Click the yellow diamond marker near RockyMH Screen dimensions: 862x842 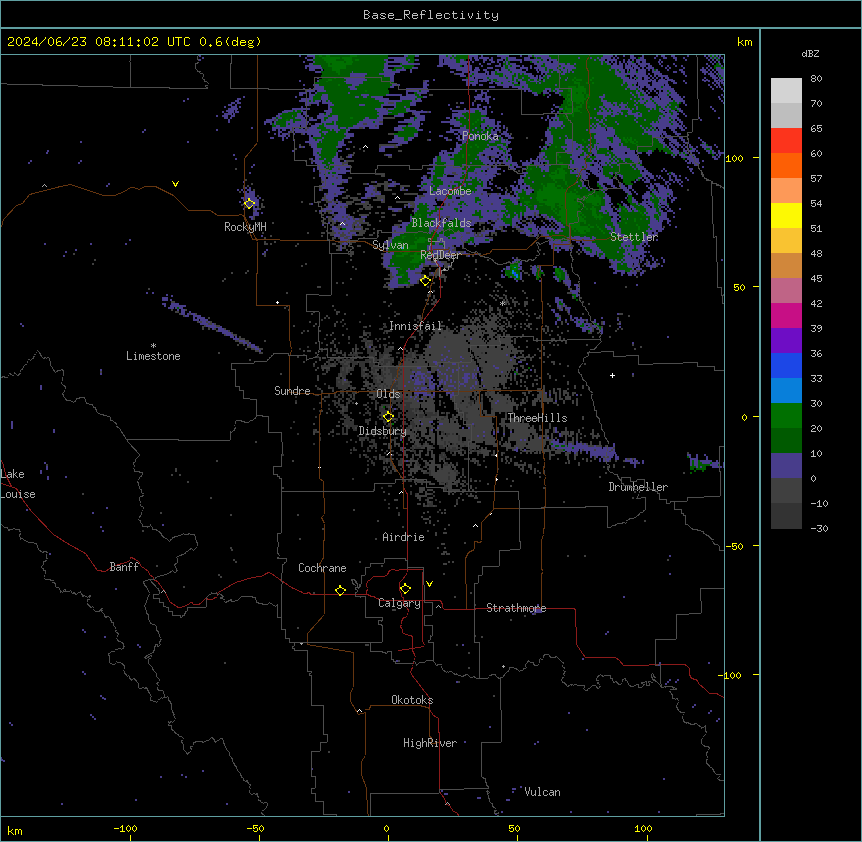tap(249, 204)
